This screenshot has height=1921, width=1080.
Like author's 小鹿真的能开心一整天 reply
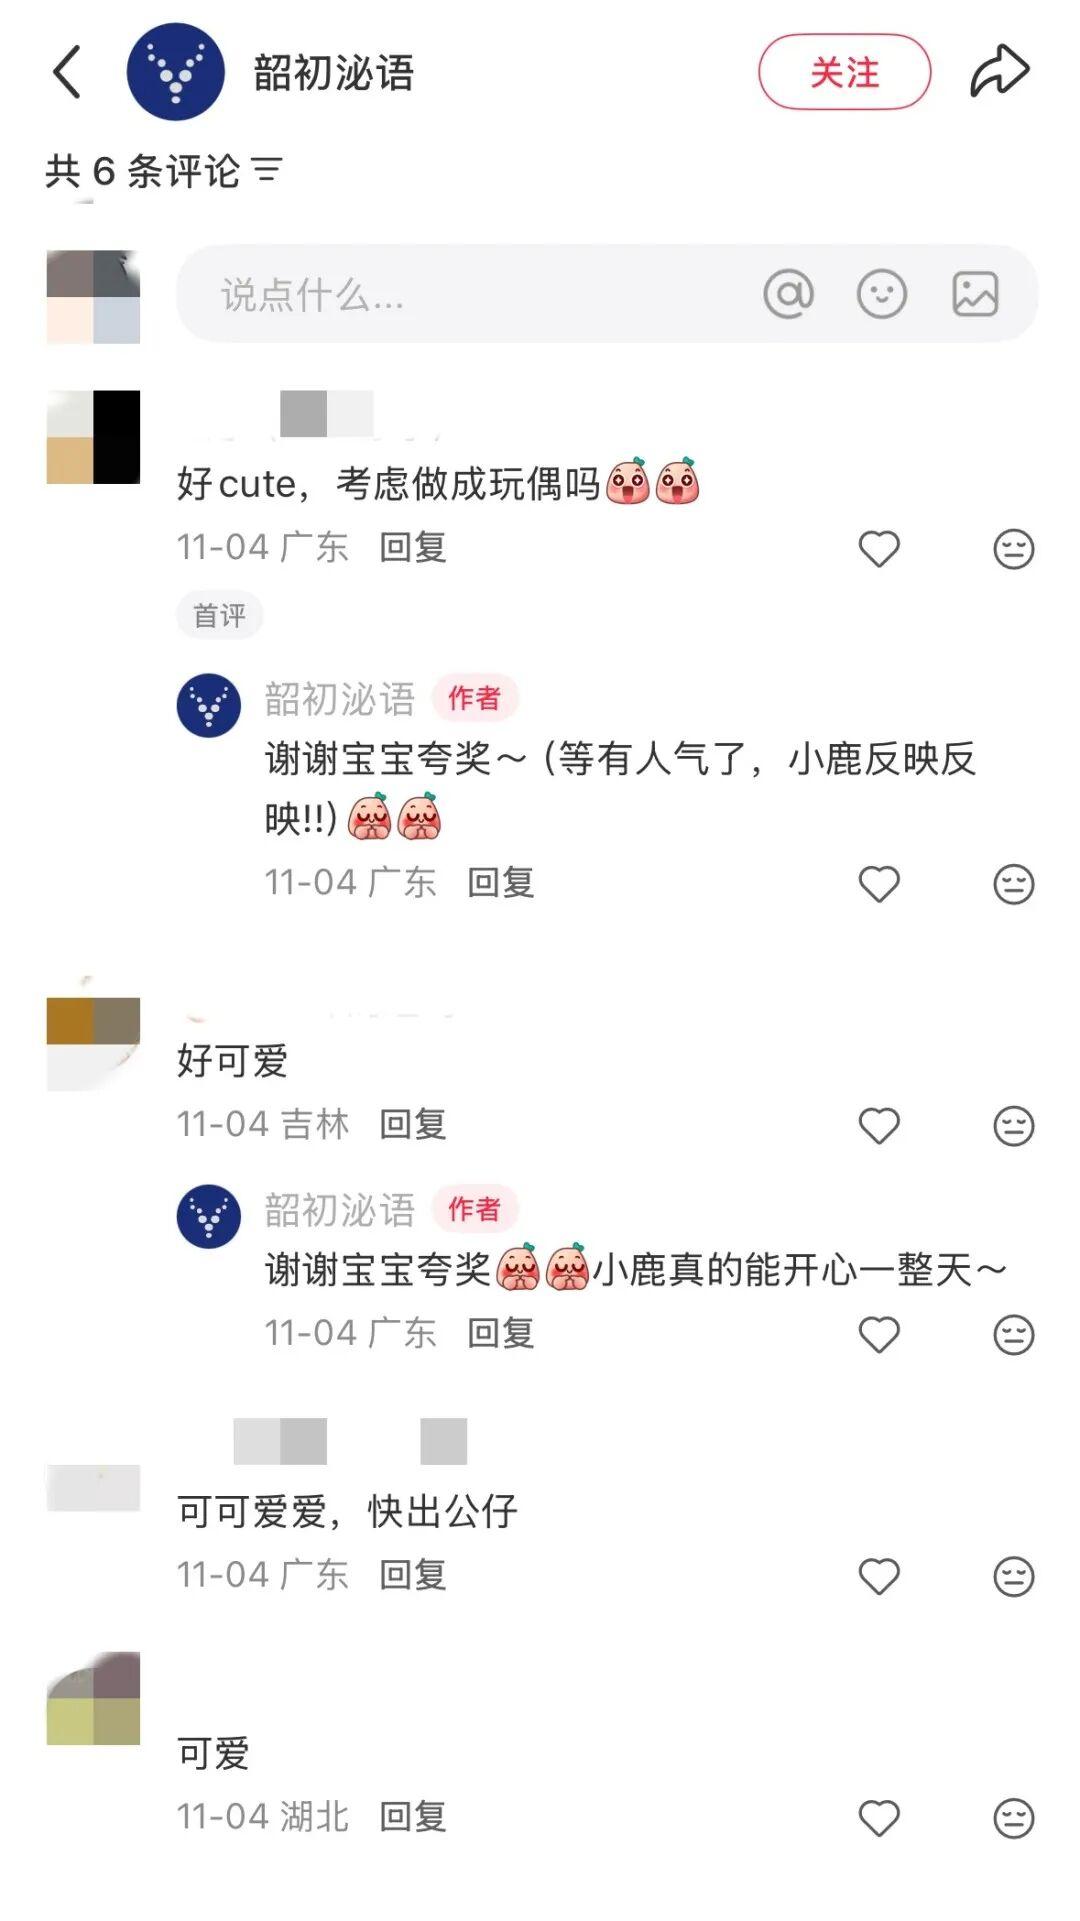click(x=880, y=1335)
